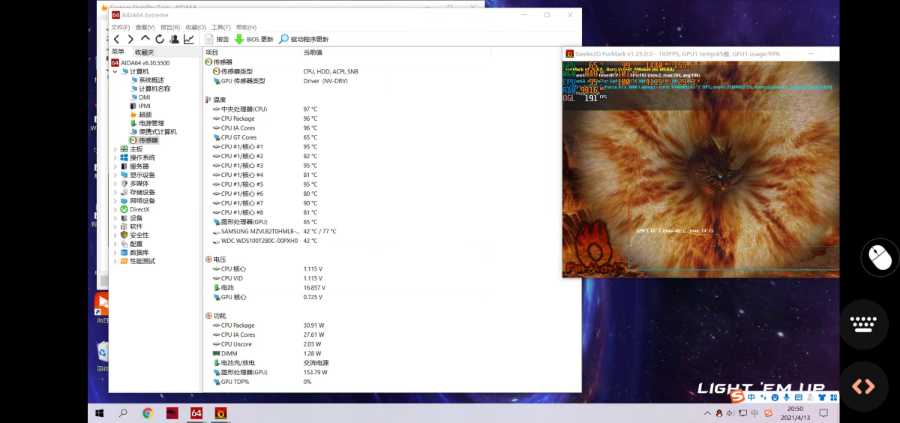Click the FurMark window title bar
This screenshot has height=423, width=900.
point(700,53)
